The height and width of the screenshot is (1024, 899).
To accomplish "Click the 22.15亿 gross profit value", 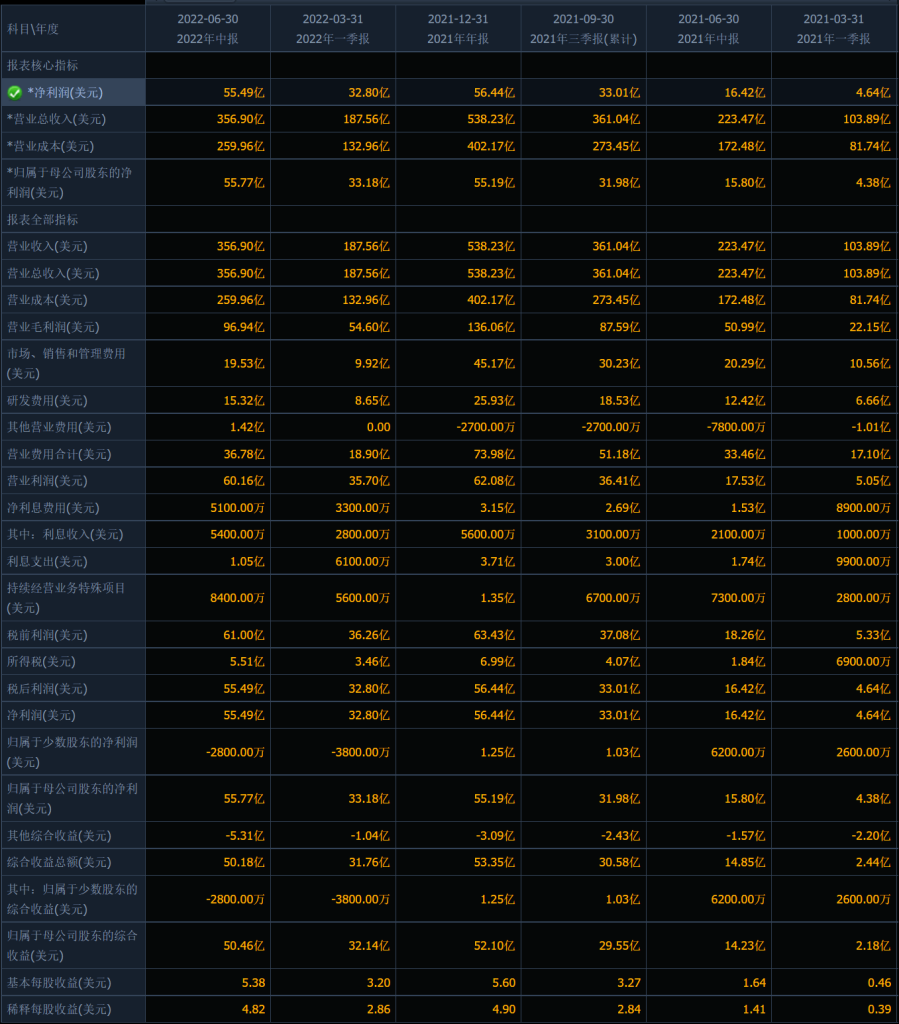I will tap(870, 327).
